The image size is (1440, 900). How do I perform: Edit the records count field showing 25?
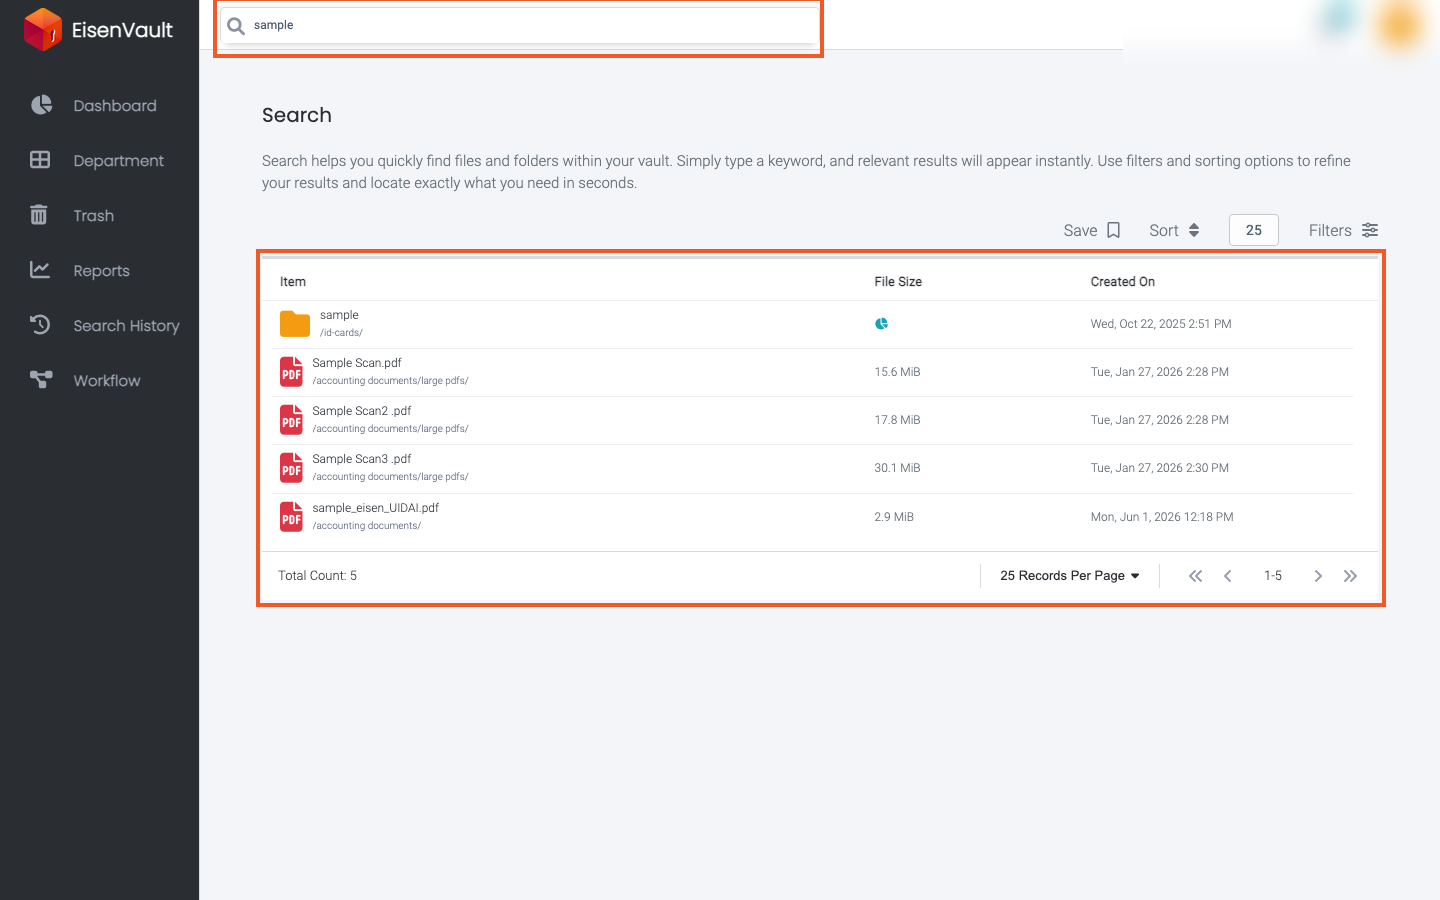(1254, 230)
